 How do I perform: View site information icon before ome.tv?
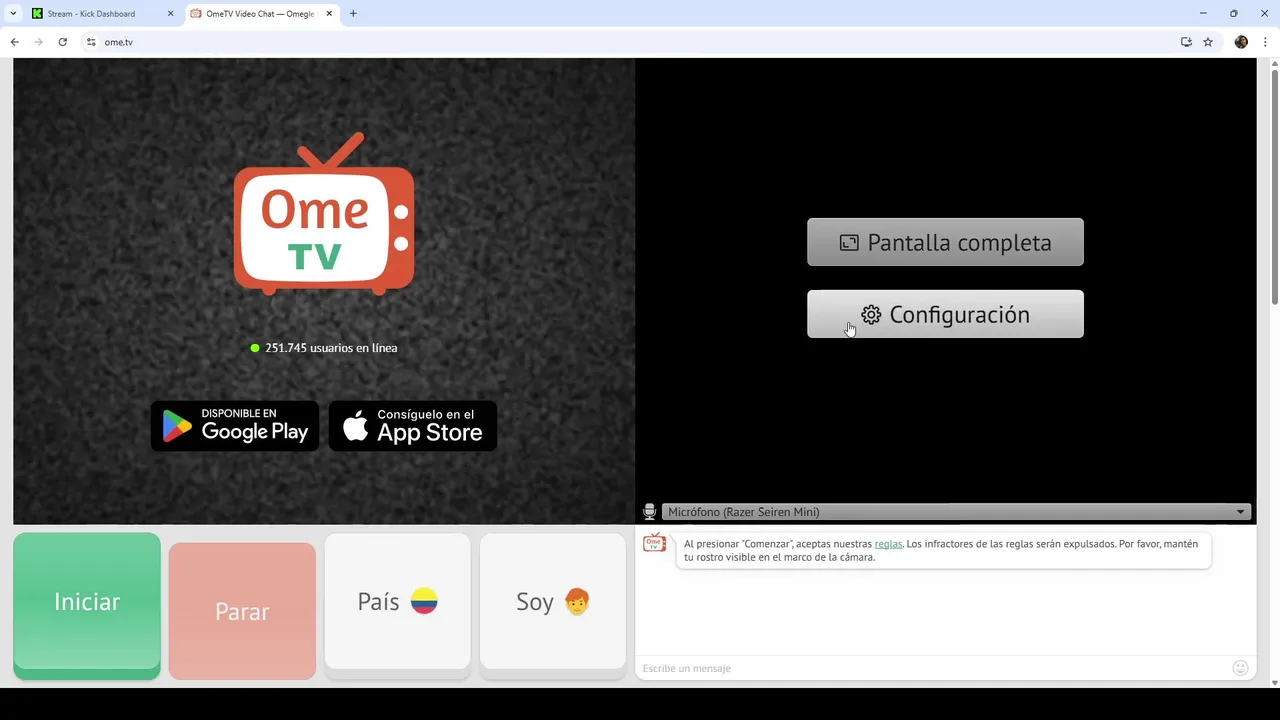[91, 42]
